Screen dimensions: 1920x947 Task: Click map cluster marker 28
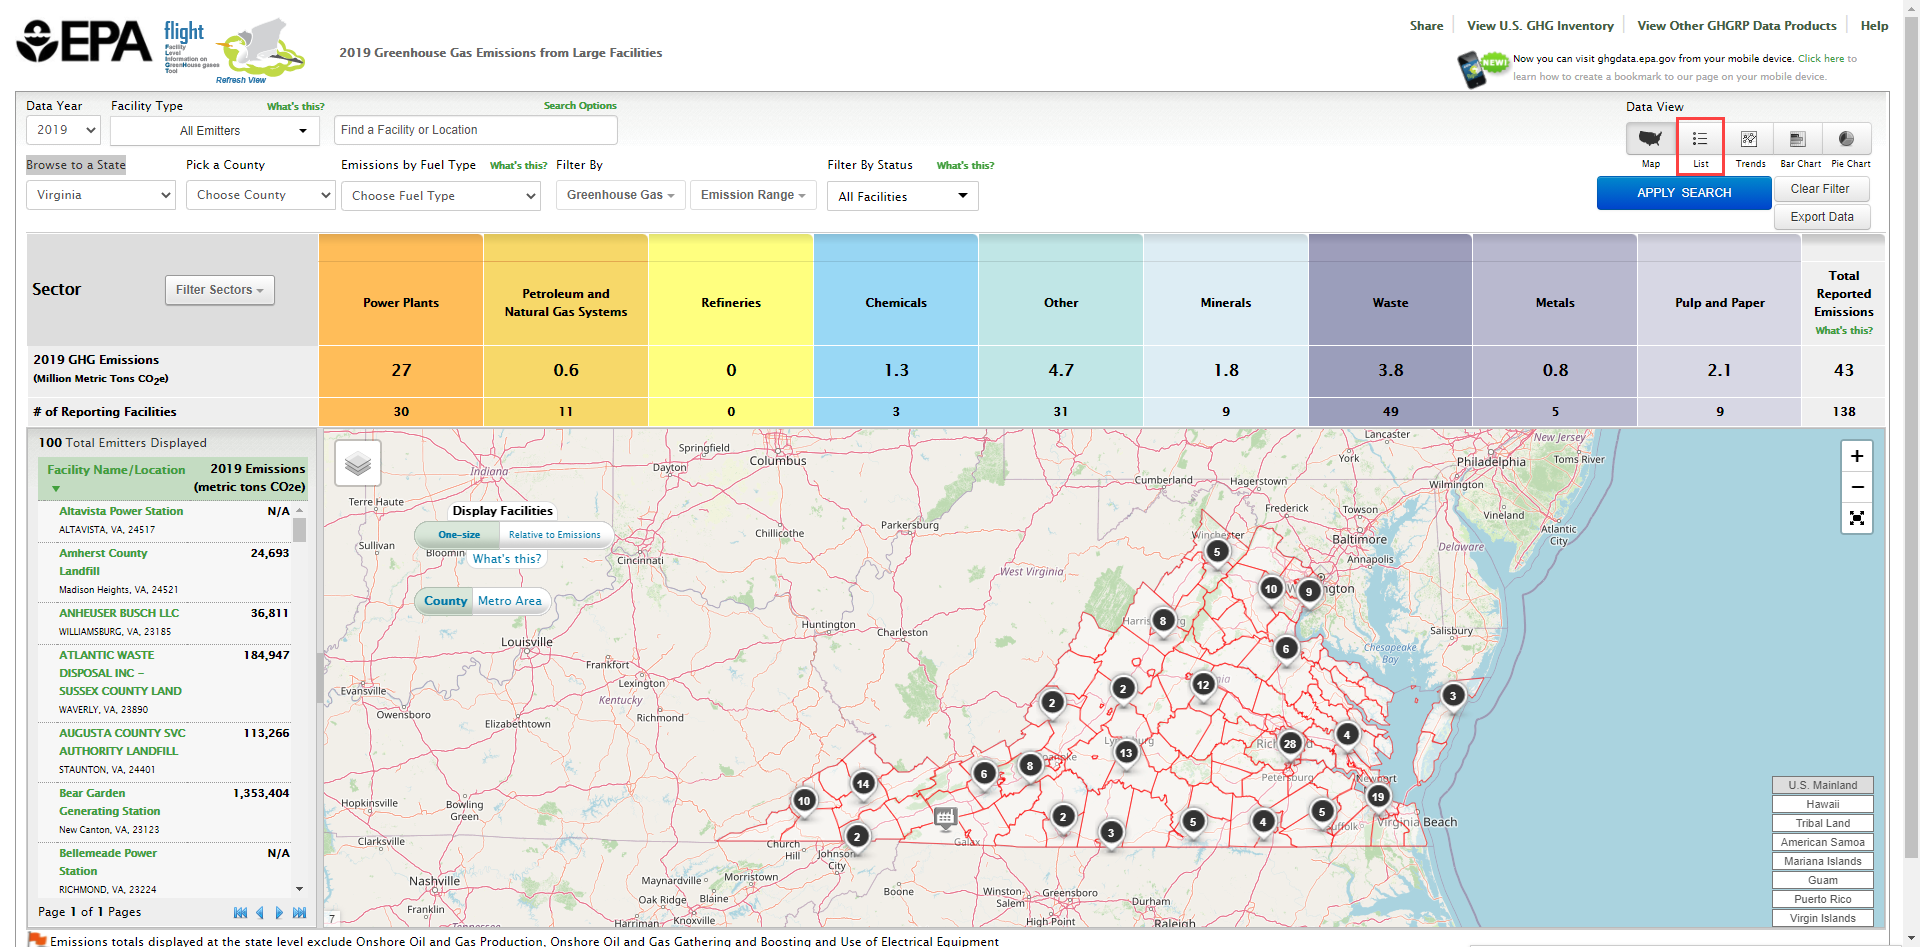(1290, 743)
